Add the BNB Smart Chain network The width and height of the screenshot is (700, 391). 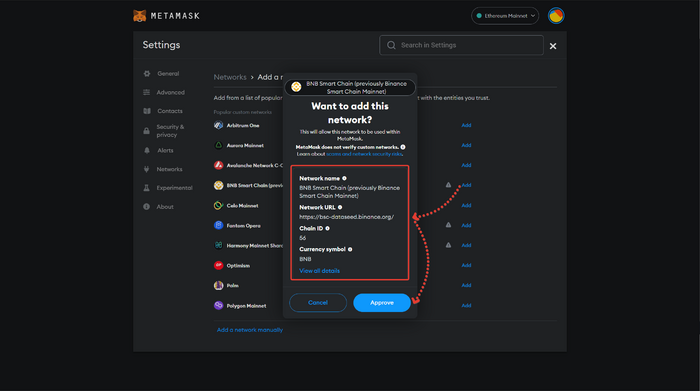click(466, 185)
